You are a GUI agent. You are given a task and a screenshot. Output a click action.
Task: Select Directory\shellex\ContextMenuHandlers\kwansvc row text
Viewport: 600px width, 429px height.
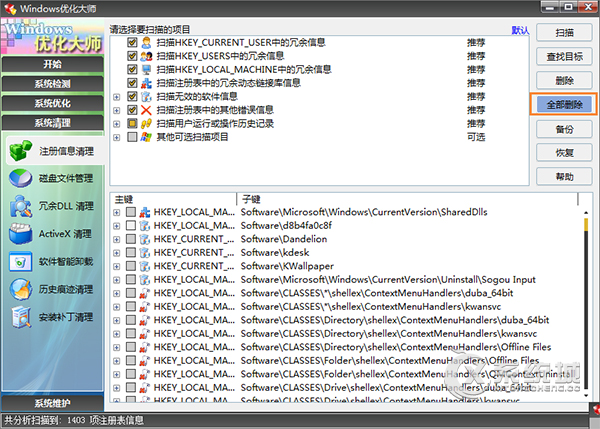click(x=389, y=334)
